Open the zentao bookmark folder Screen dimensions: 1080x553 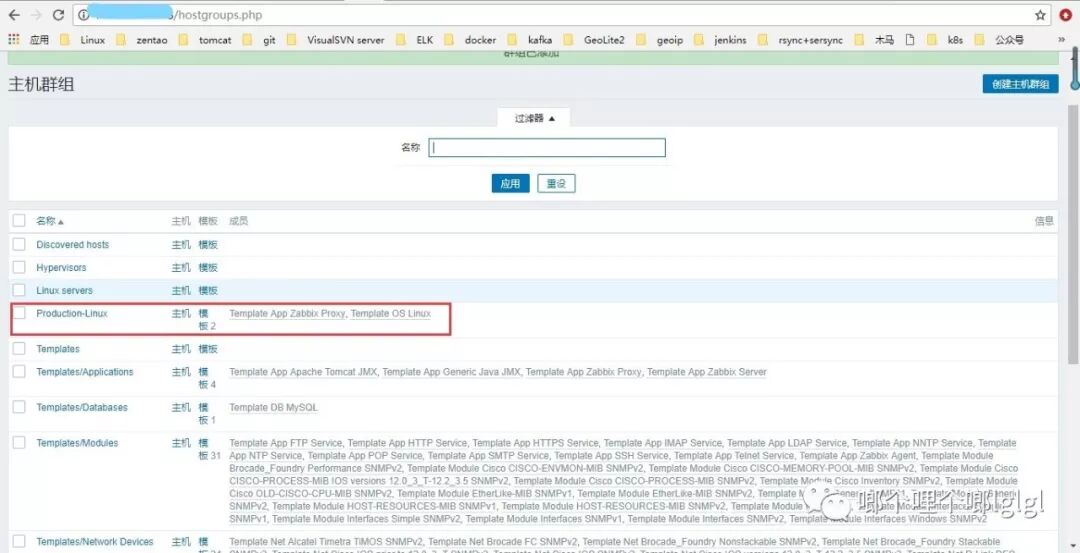(142, 40)
